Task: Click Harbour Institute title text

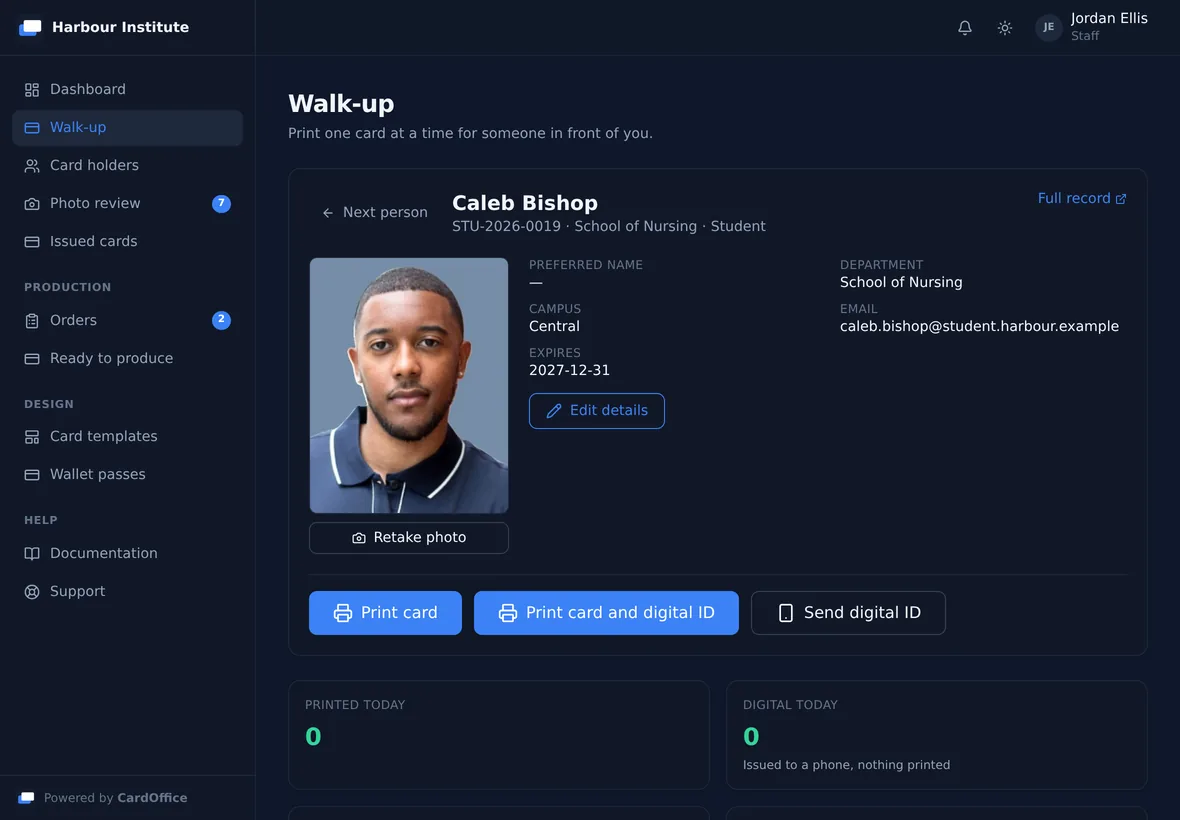Action: 120,27
